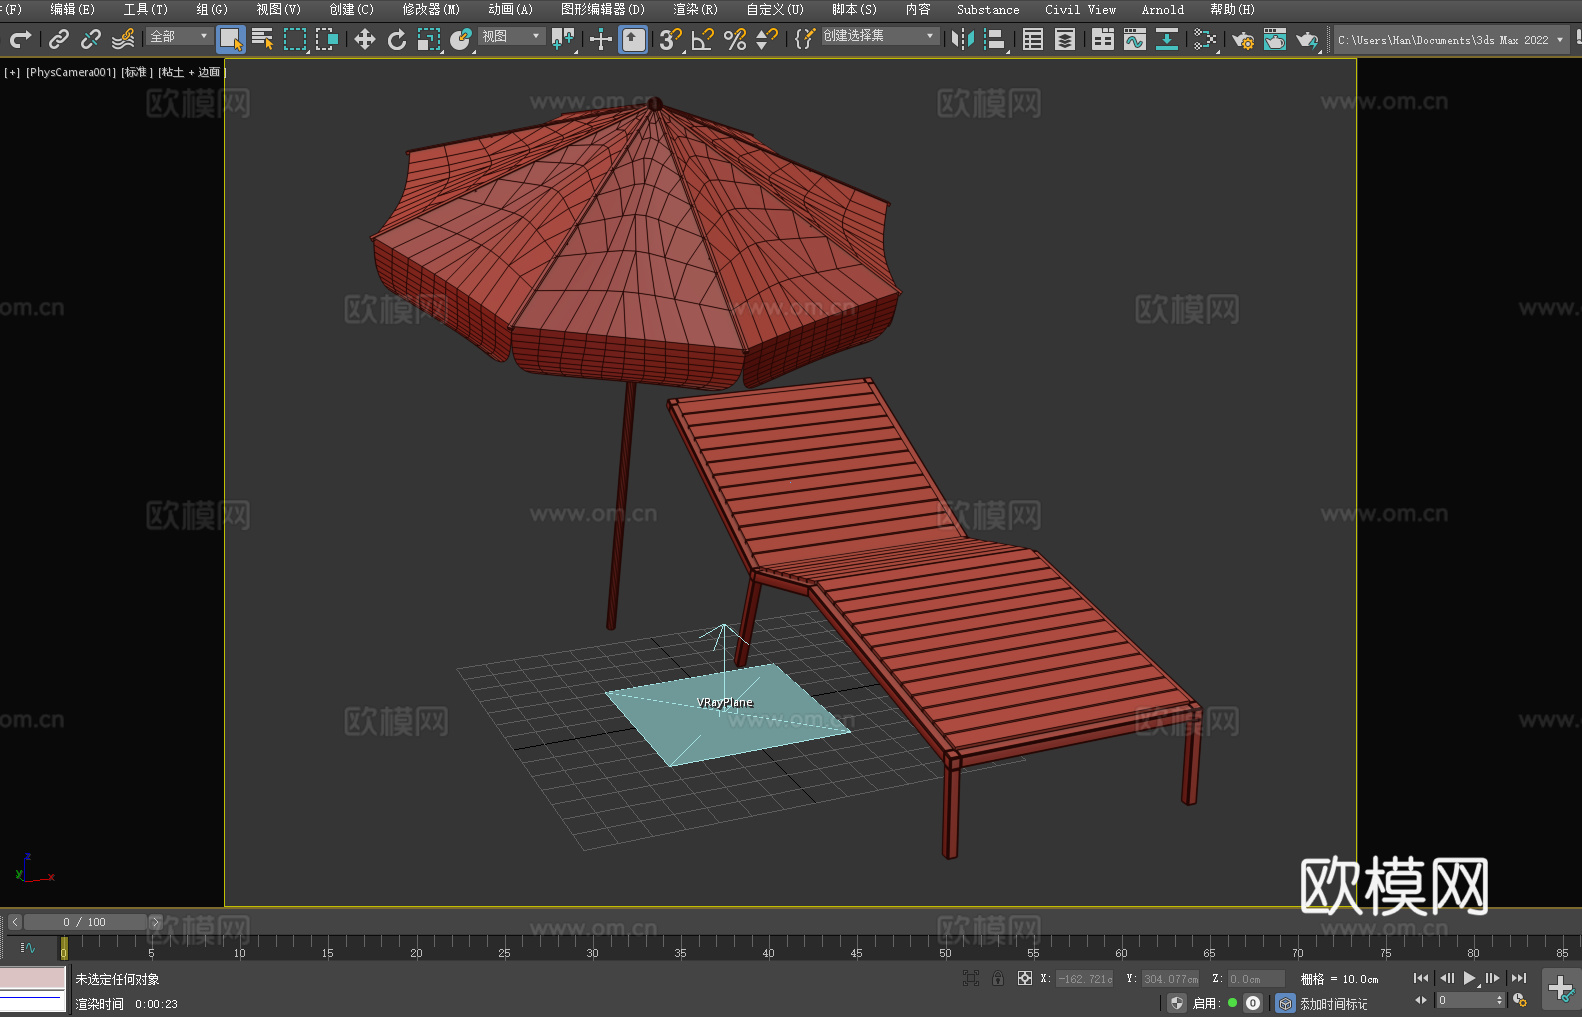Open the 视图(V) menu

(278, 9)
